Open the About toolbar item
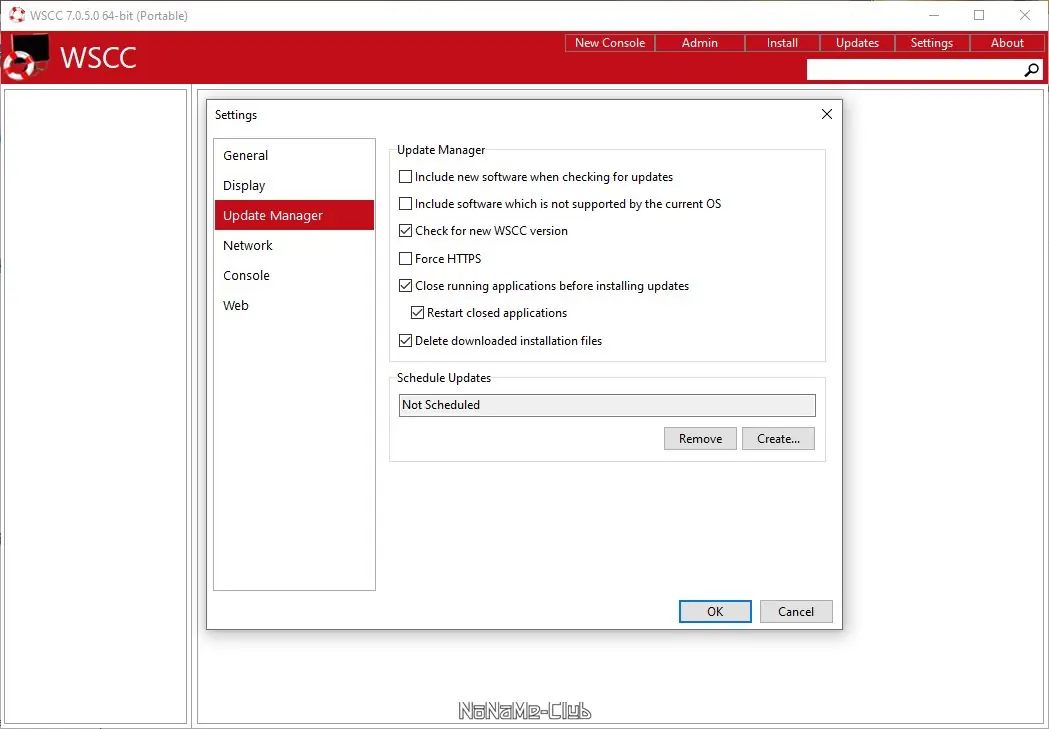The image size is (1049, 729). 1007,43
